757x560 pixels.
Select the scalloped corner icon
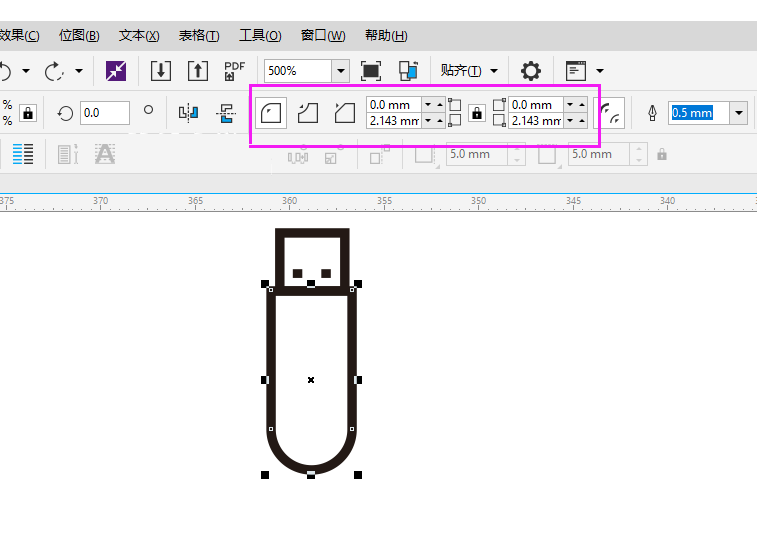pyautogui.click(x=308, y=113)
